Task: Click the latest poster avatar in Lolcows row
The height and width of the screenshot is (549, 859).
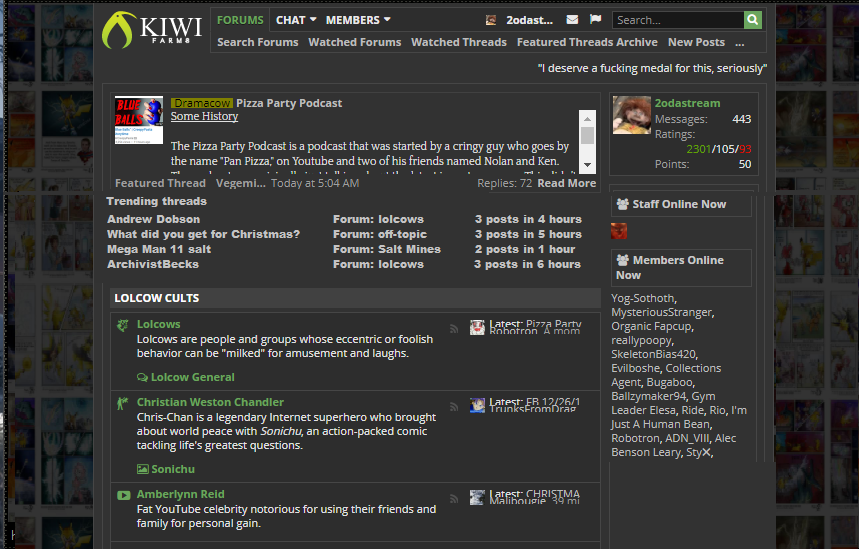Action: (x=477, y=327)
